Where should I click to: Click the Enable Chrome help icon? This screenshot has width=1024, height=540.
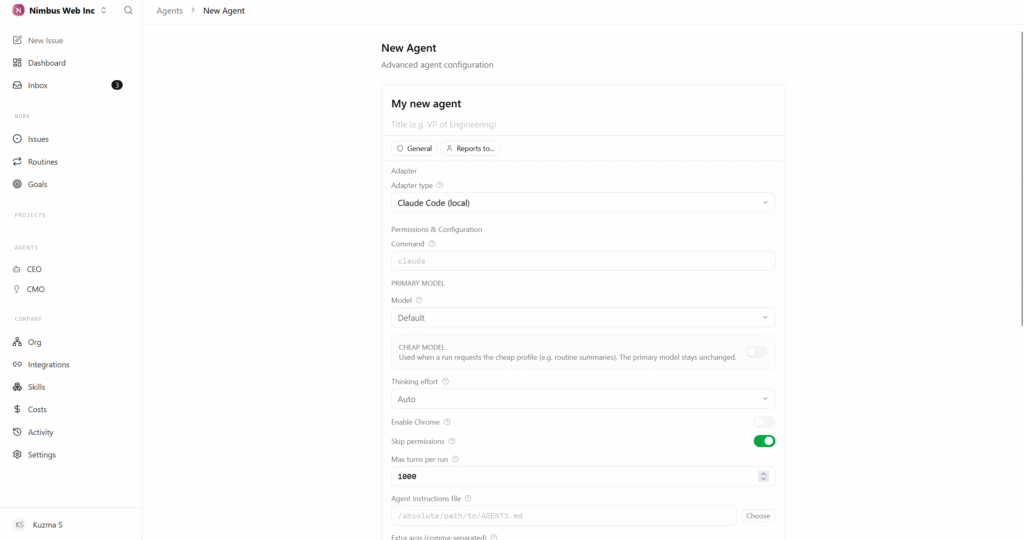447,422
